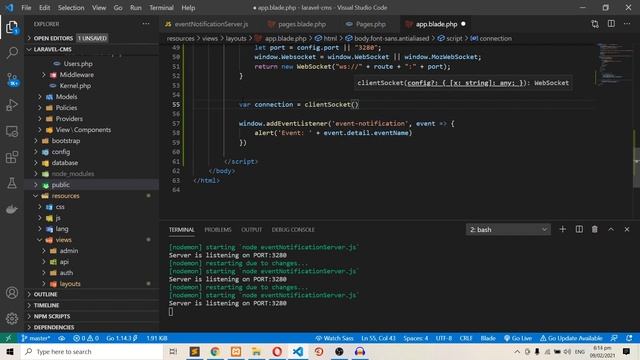Click Go Live in status bar
This screenshot has width=640, height=360.
pos(518,338)
